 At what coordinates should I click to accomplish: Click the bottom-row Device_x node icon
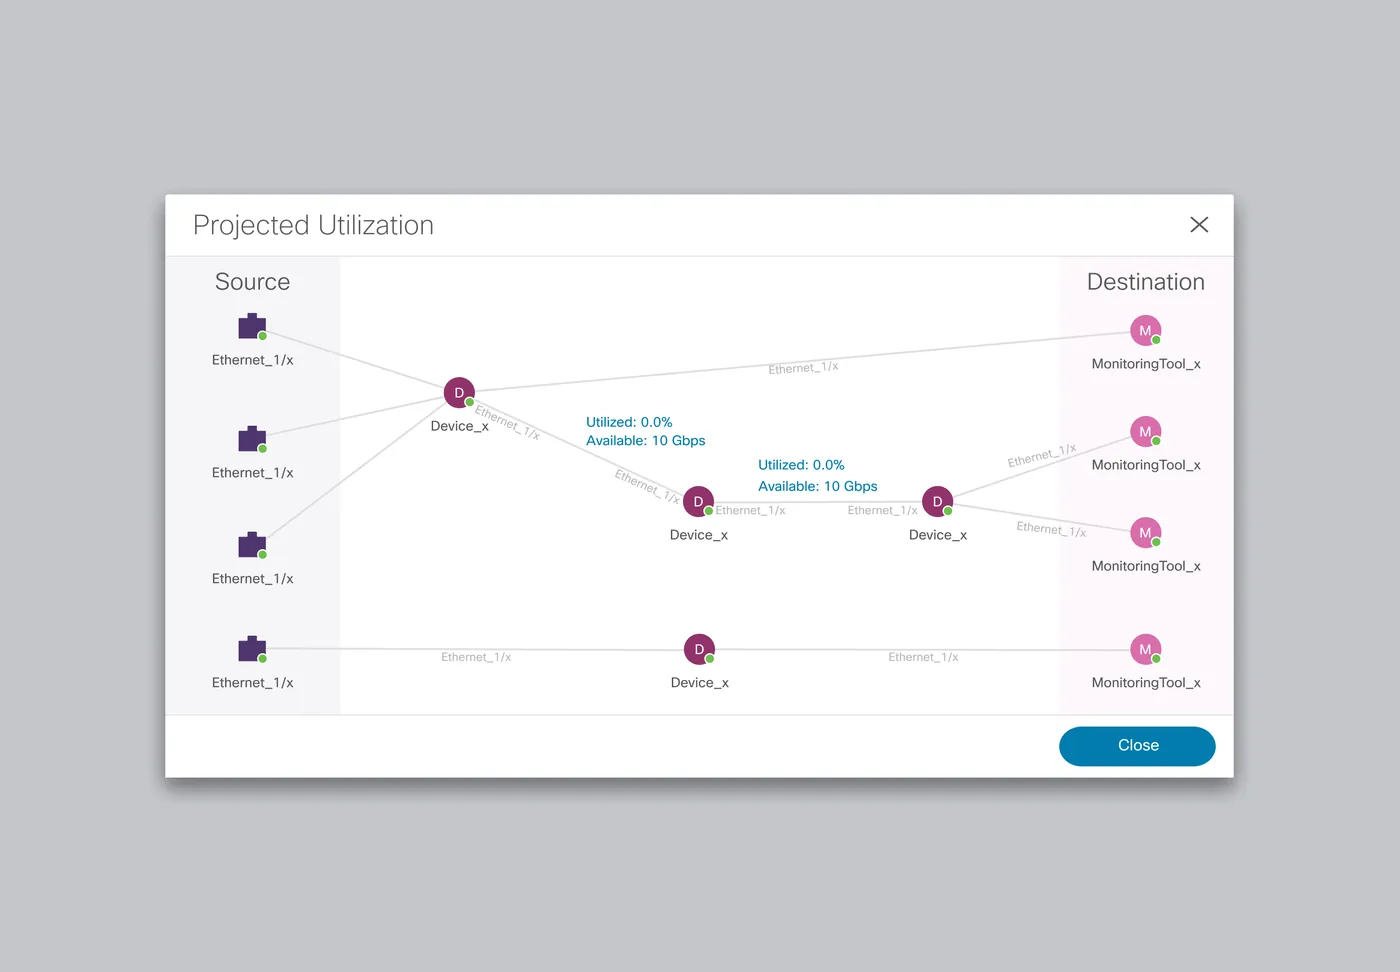click(699, 649)
